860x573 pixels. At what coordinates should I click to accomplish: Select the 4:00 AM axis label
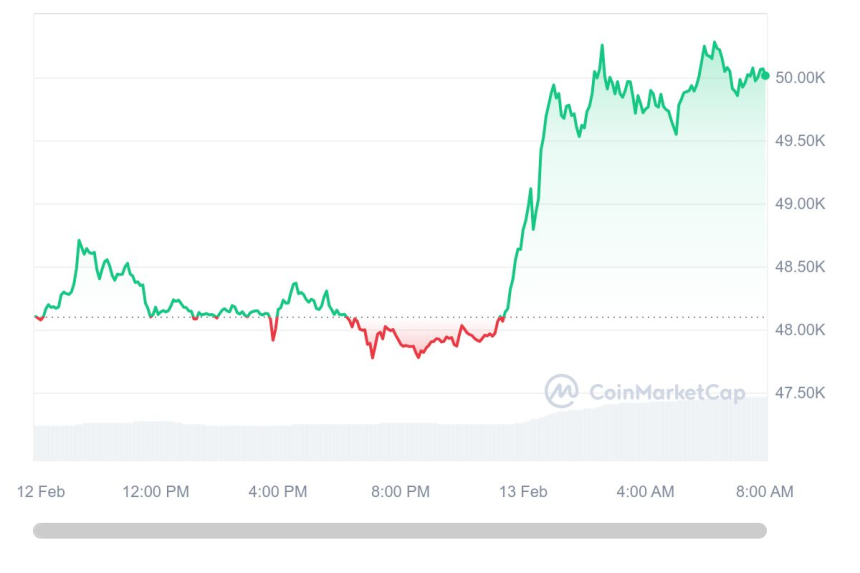coord(645,491)
